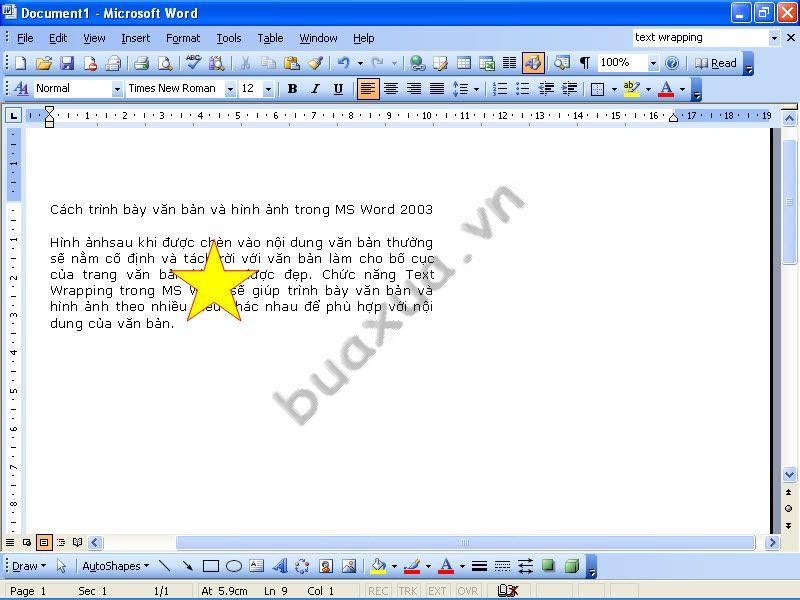The image size is (800, 600).
Task: Set Justify paragraph alignment
Action: coord(437,89)
